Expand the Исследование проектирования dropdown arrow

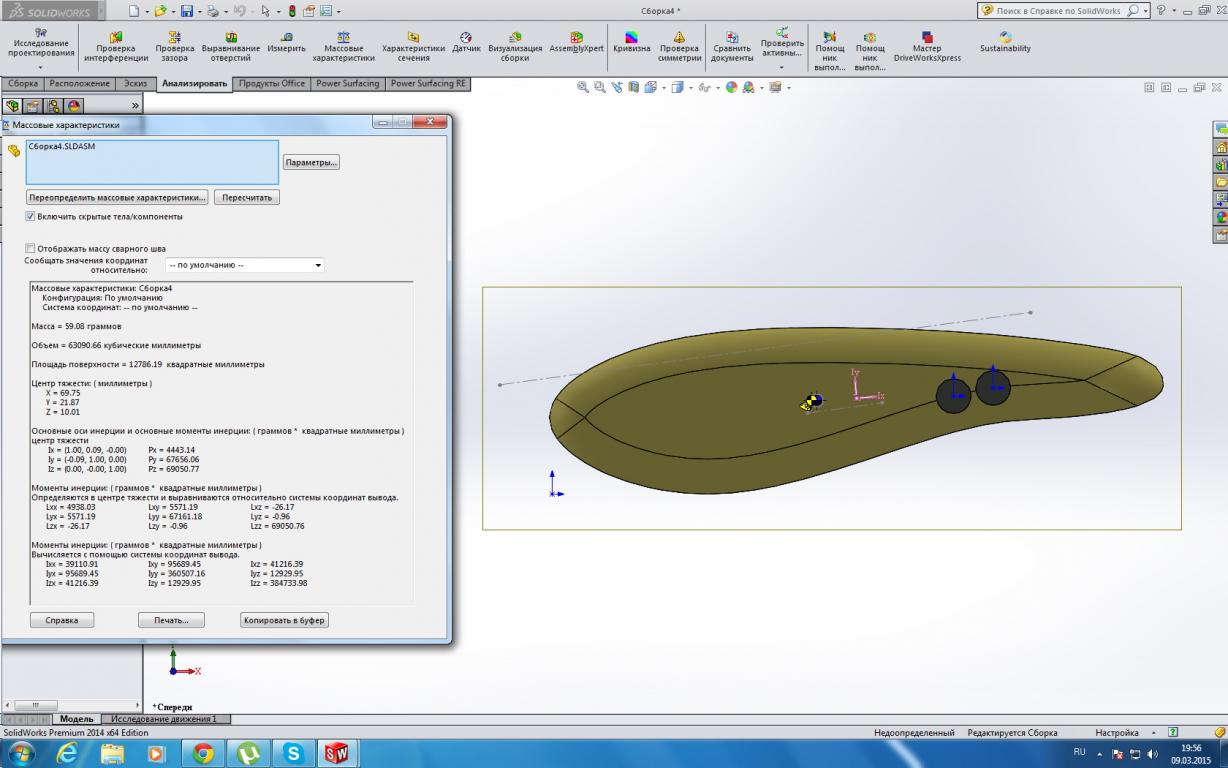pos(40,68)
